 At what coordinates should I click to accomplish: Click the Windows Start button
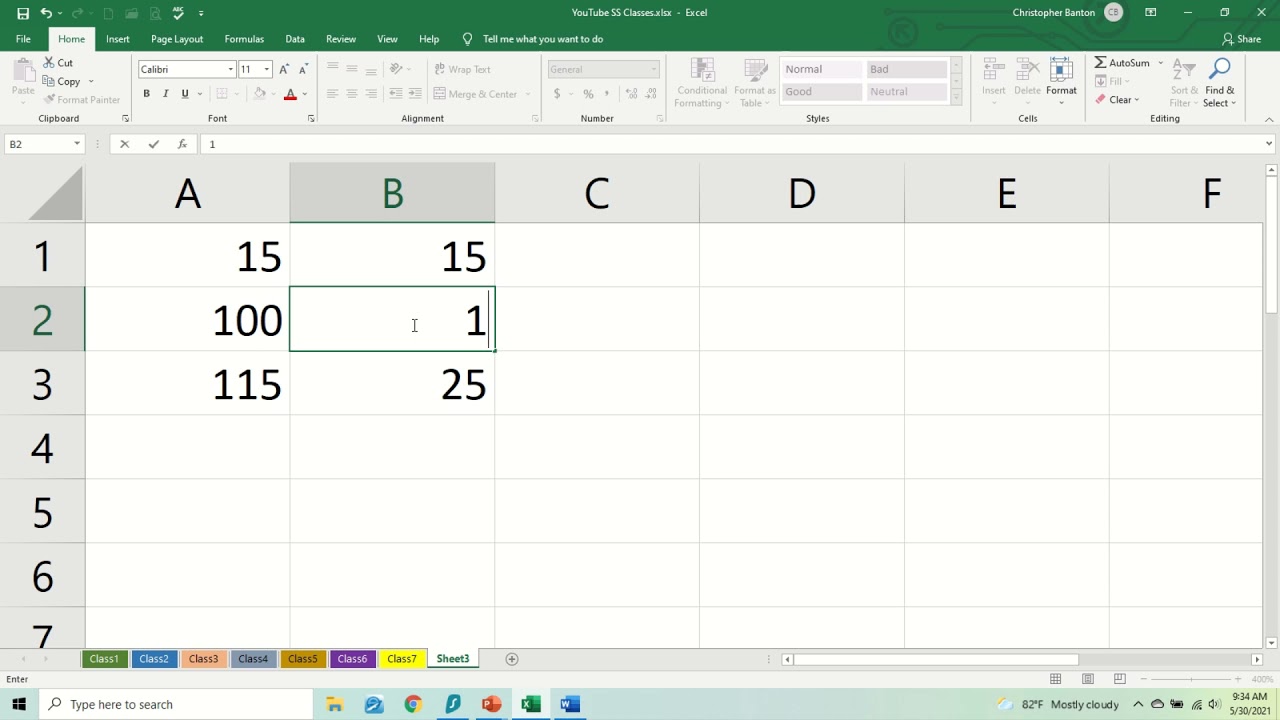(19, 704)
